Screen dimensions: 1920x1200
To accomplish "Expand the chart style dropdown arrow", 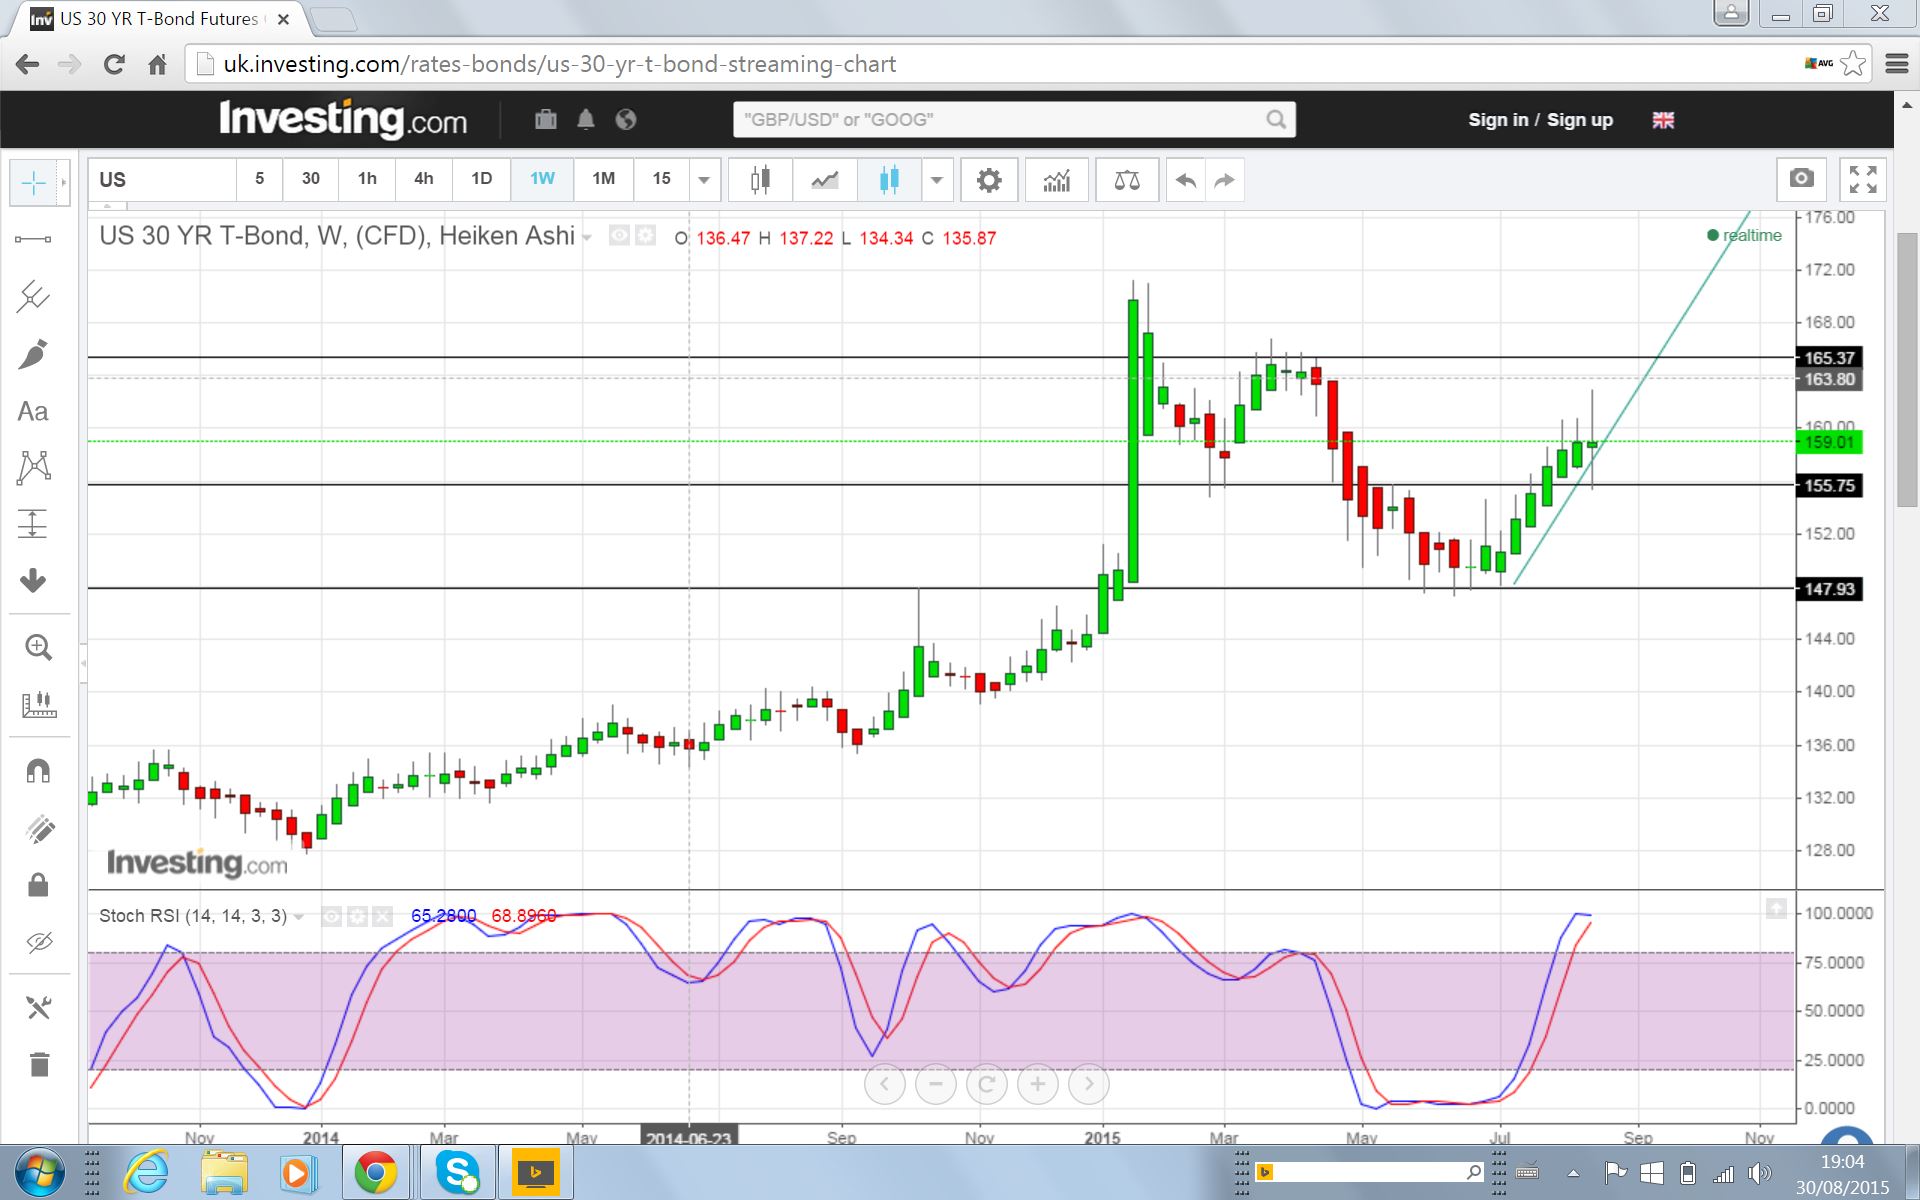I will (x=937, y=180).
